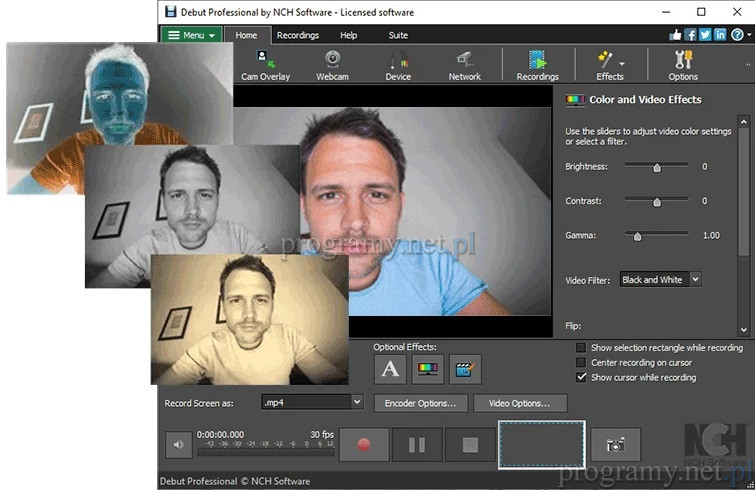Open the Suite tab
The height and width of the screenshot is (490, 755).
[398, 35]
